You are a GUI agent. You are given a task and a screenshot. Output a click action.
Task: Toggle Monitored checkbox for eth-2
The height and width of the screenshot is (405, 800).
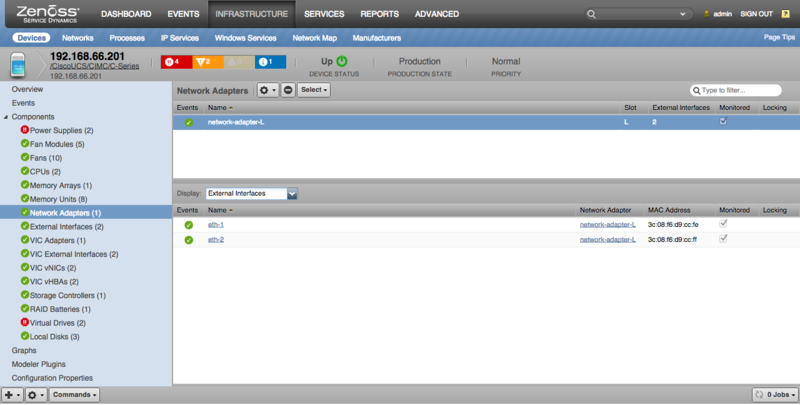tap(723, 238)
